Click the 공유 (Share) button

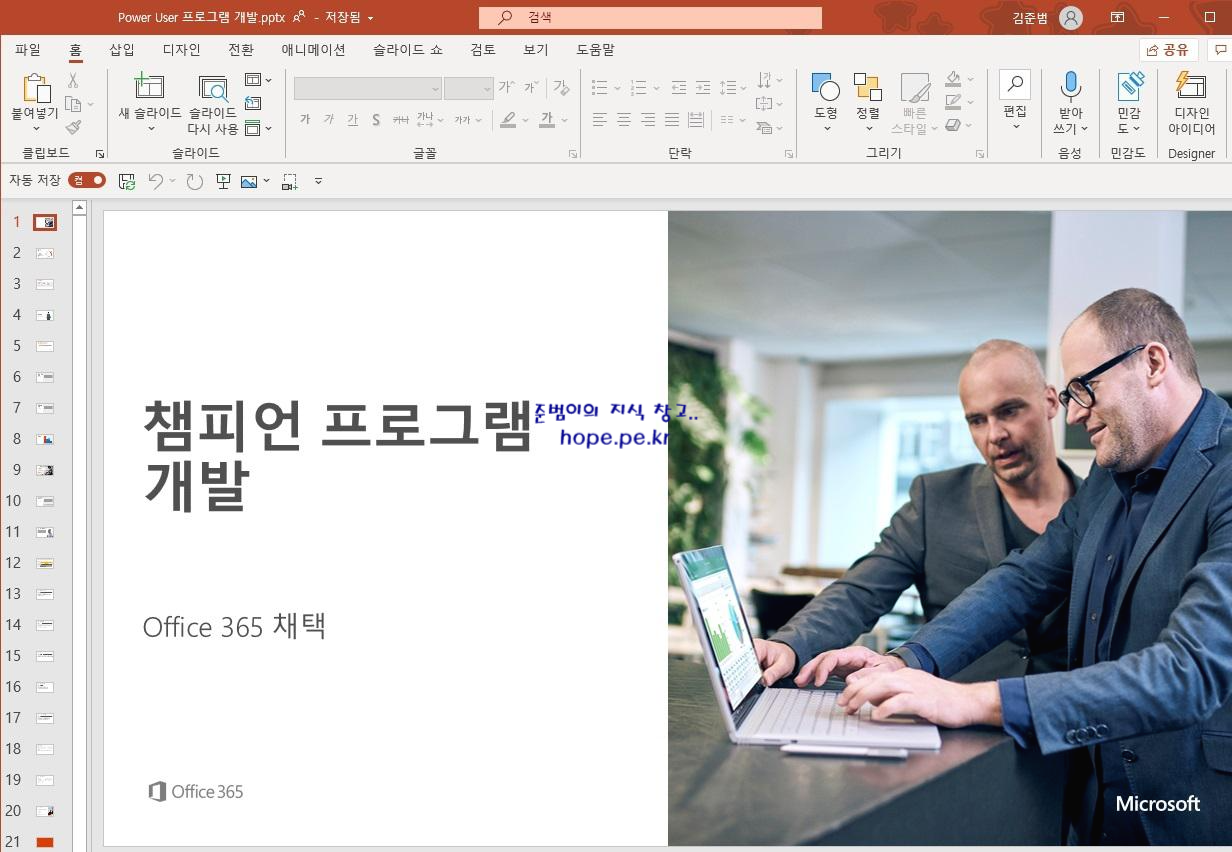tap(1168, 50)
